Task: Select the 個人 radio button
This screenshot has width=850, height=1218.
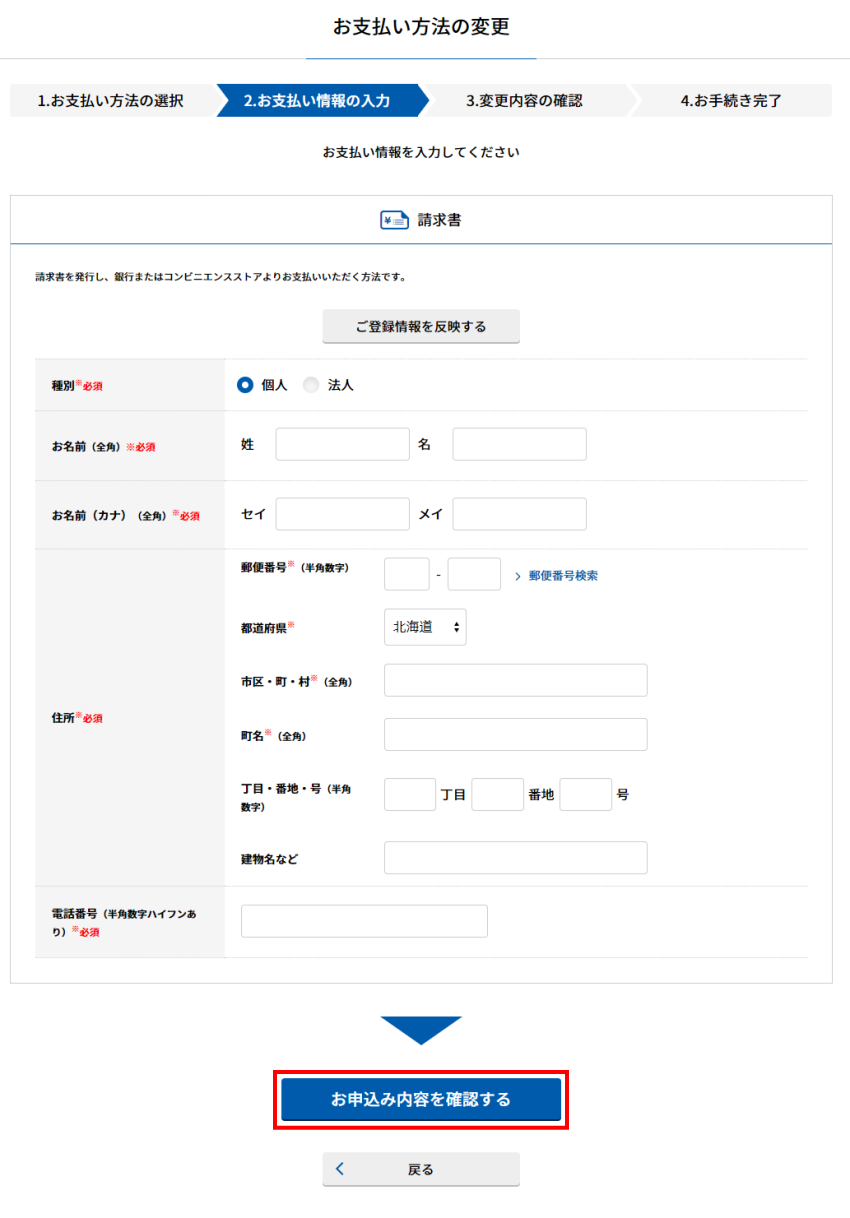Action: pyautogui.click(x=245, y=385)
